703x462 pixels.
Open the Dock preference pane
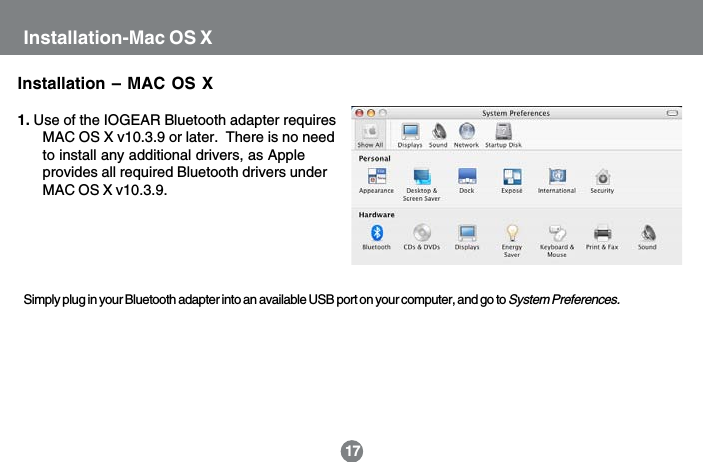click(x=467, y=181)
